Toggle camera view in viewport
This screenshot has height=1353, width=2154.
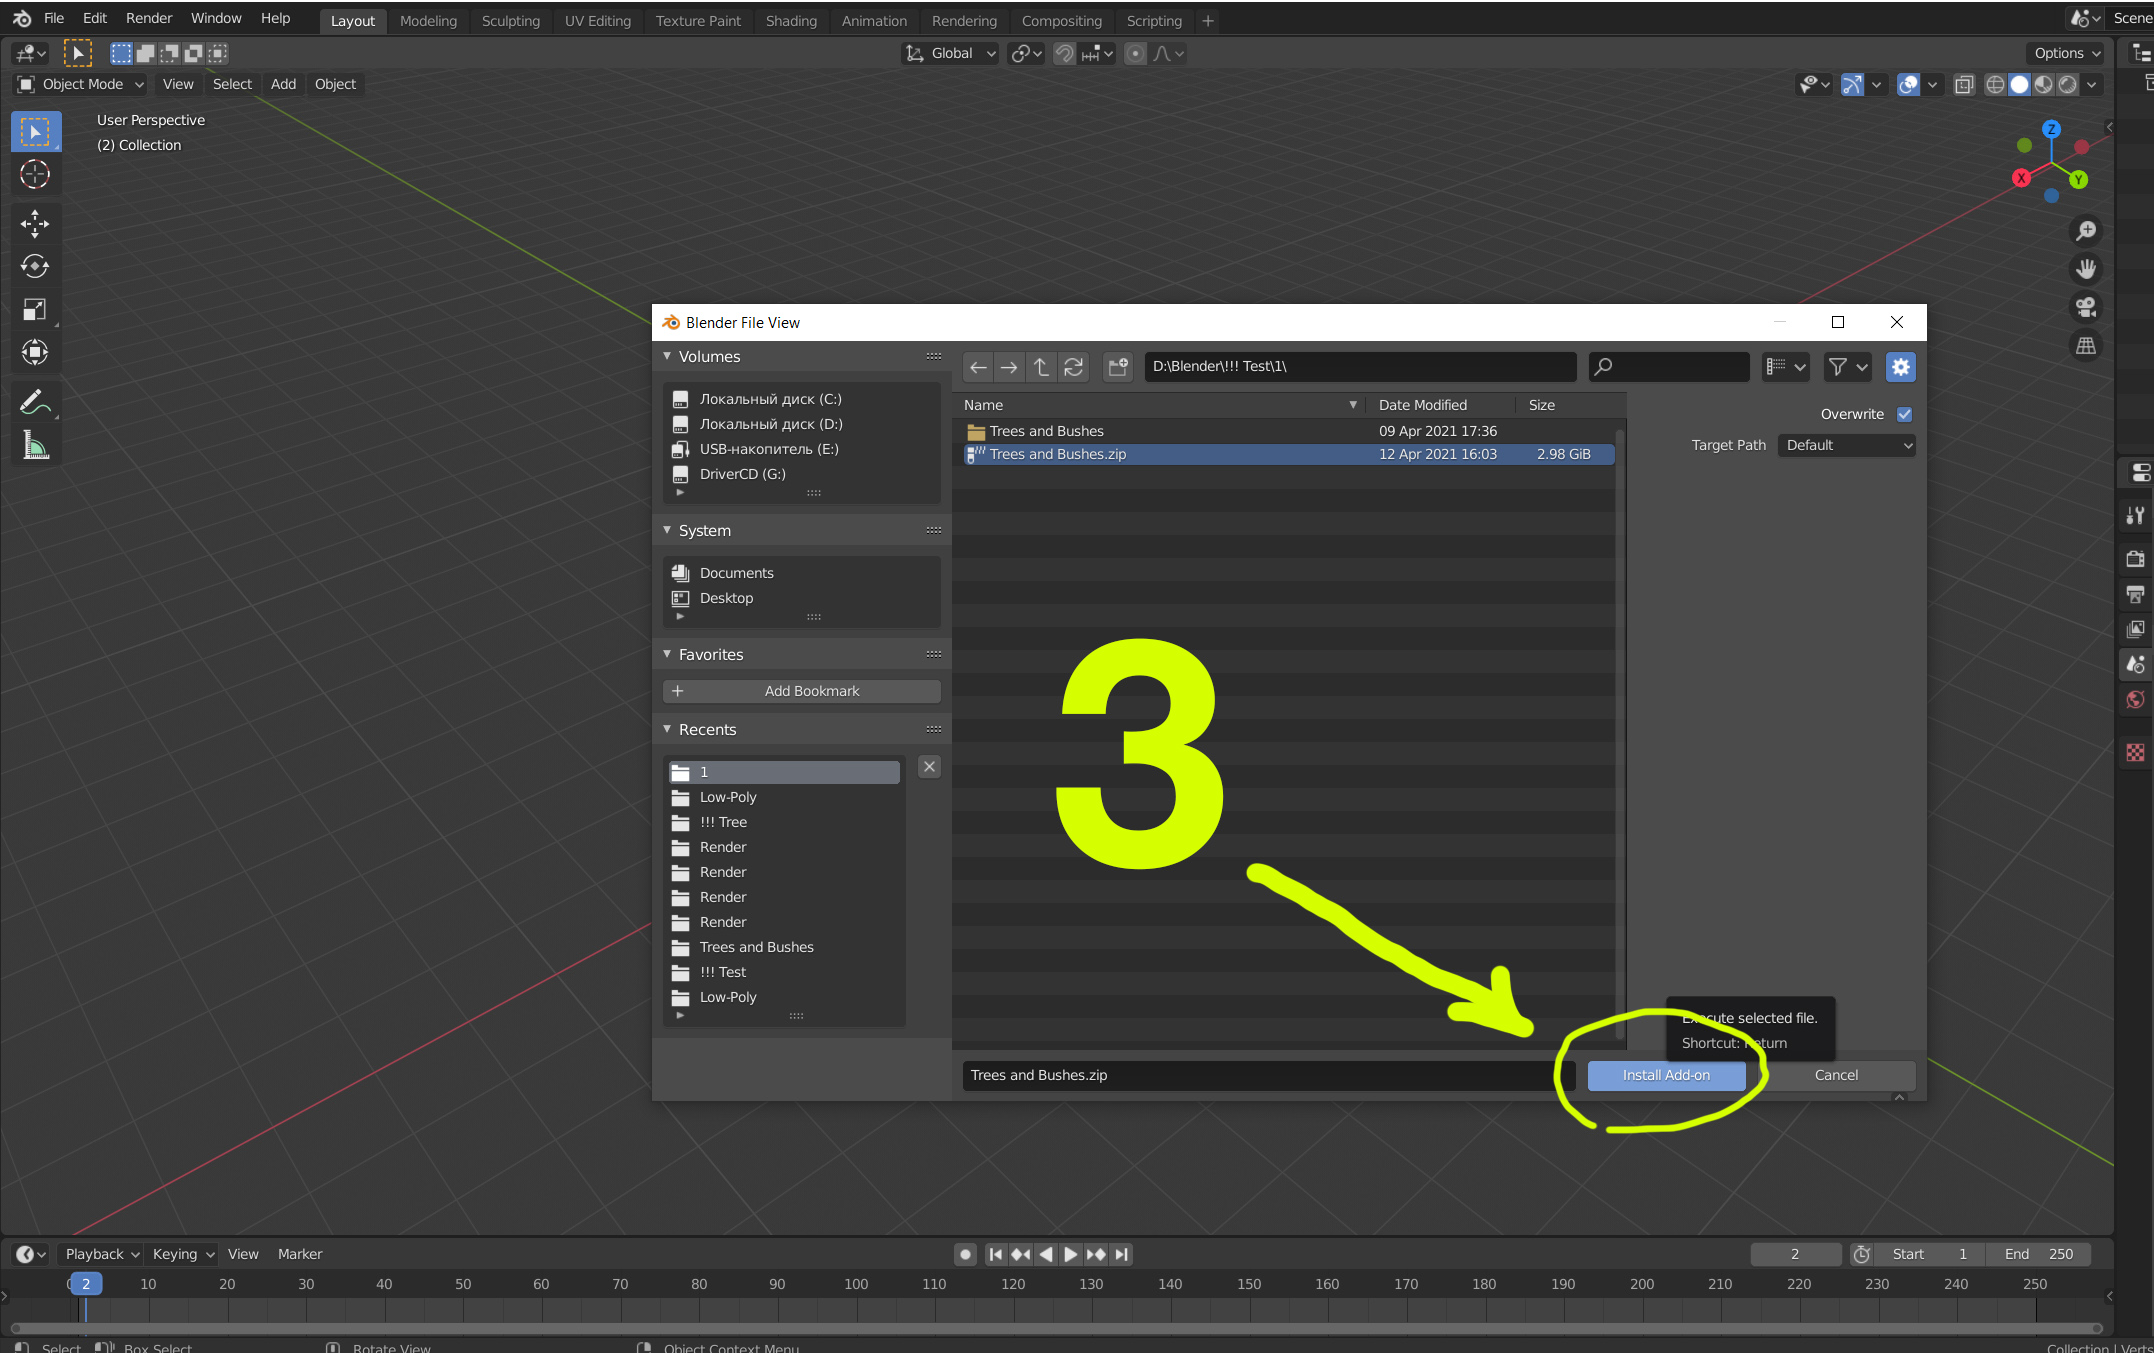2086,307
